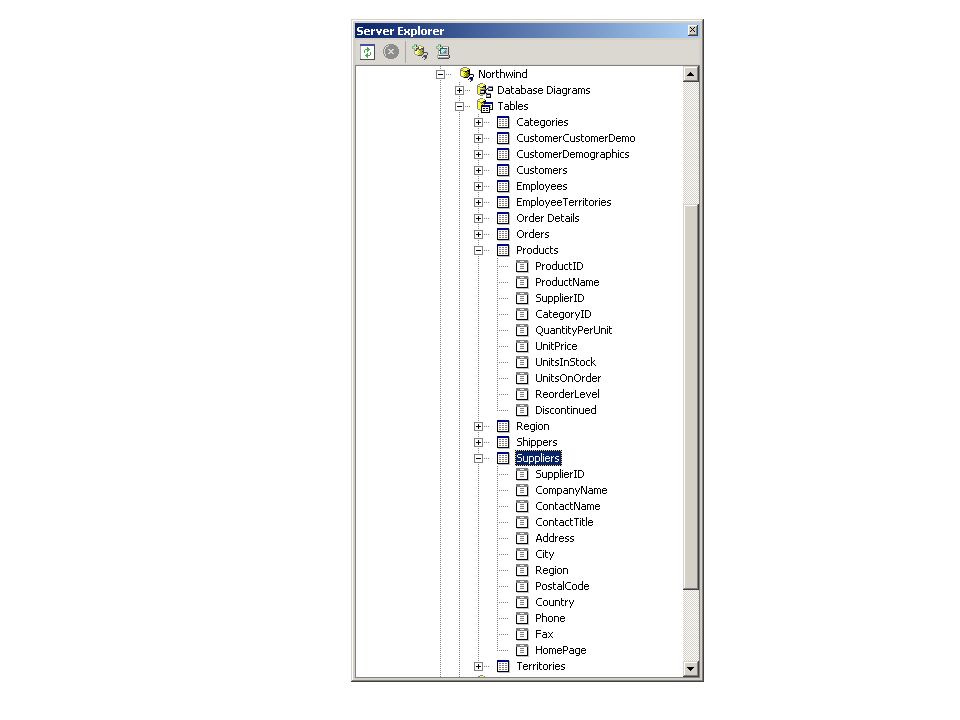Click the Categories table icon

[503, 122]
